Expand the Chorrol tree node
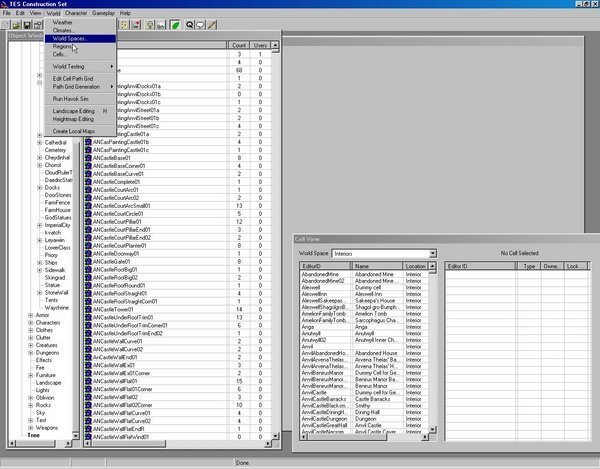 39,165
